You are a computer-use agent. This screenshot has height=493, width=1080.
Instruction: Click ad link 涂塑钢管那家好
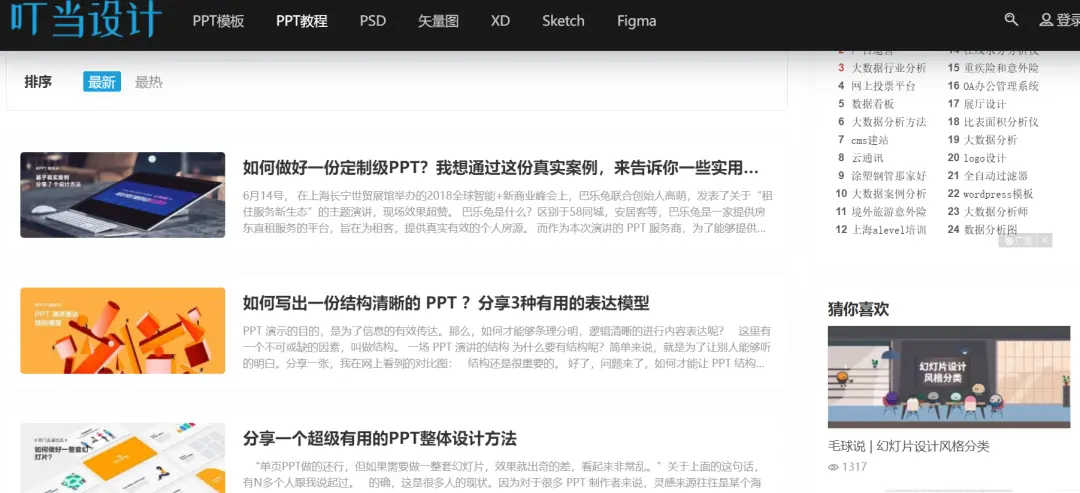(889, 176)
